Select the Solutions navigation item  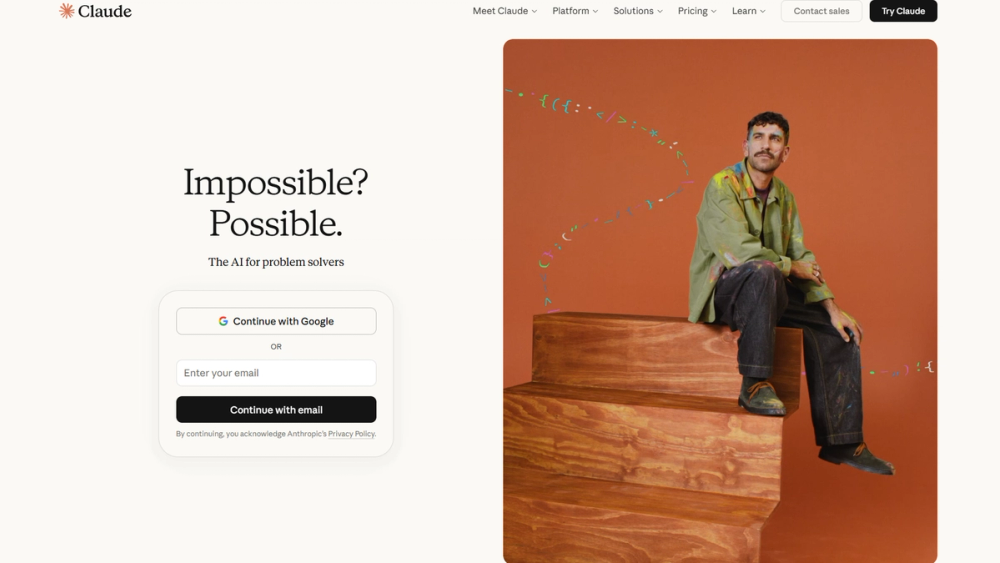(x=638, y=11)
